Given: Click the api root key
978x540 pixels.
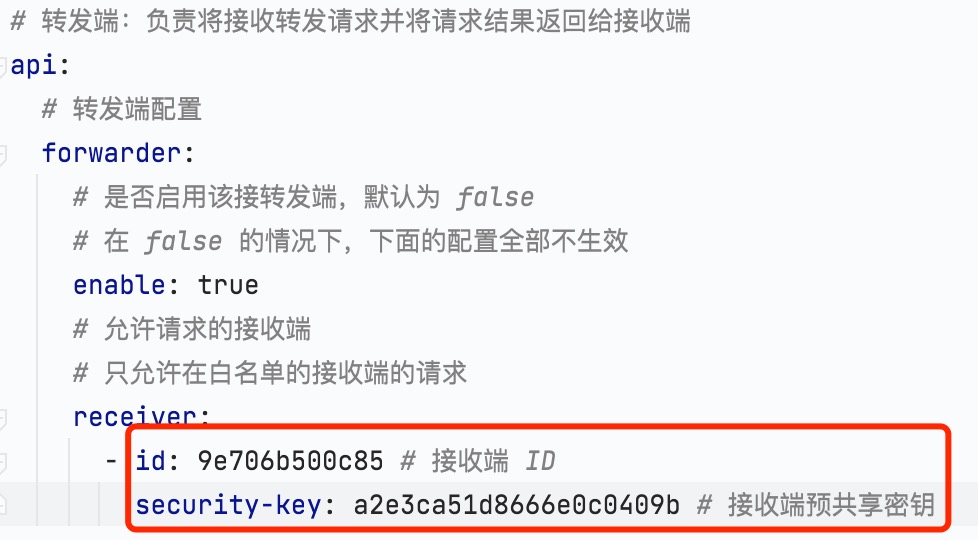Looking at the screenshot, I should click(33, 65).
